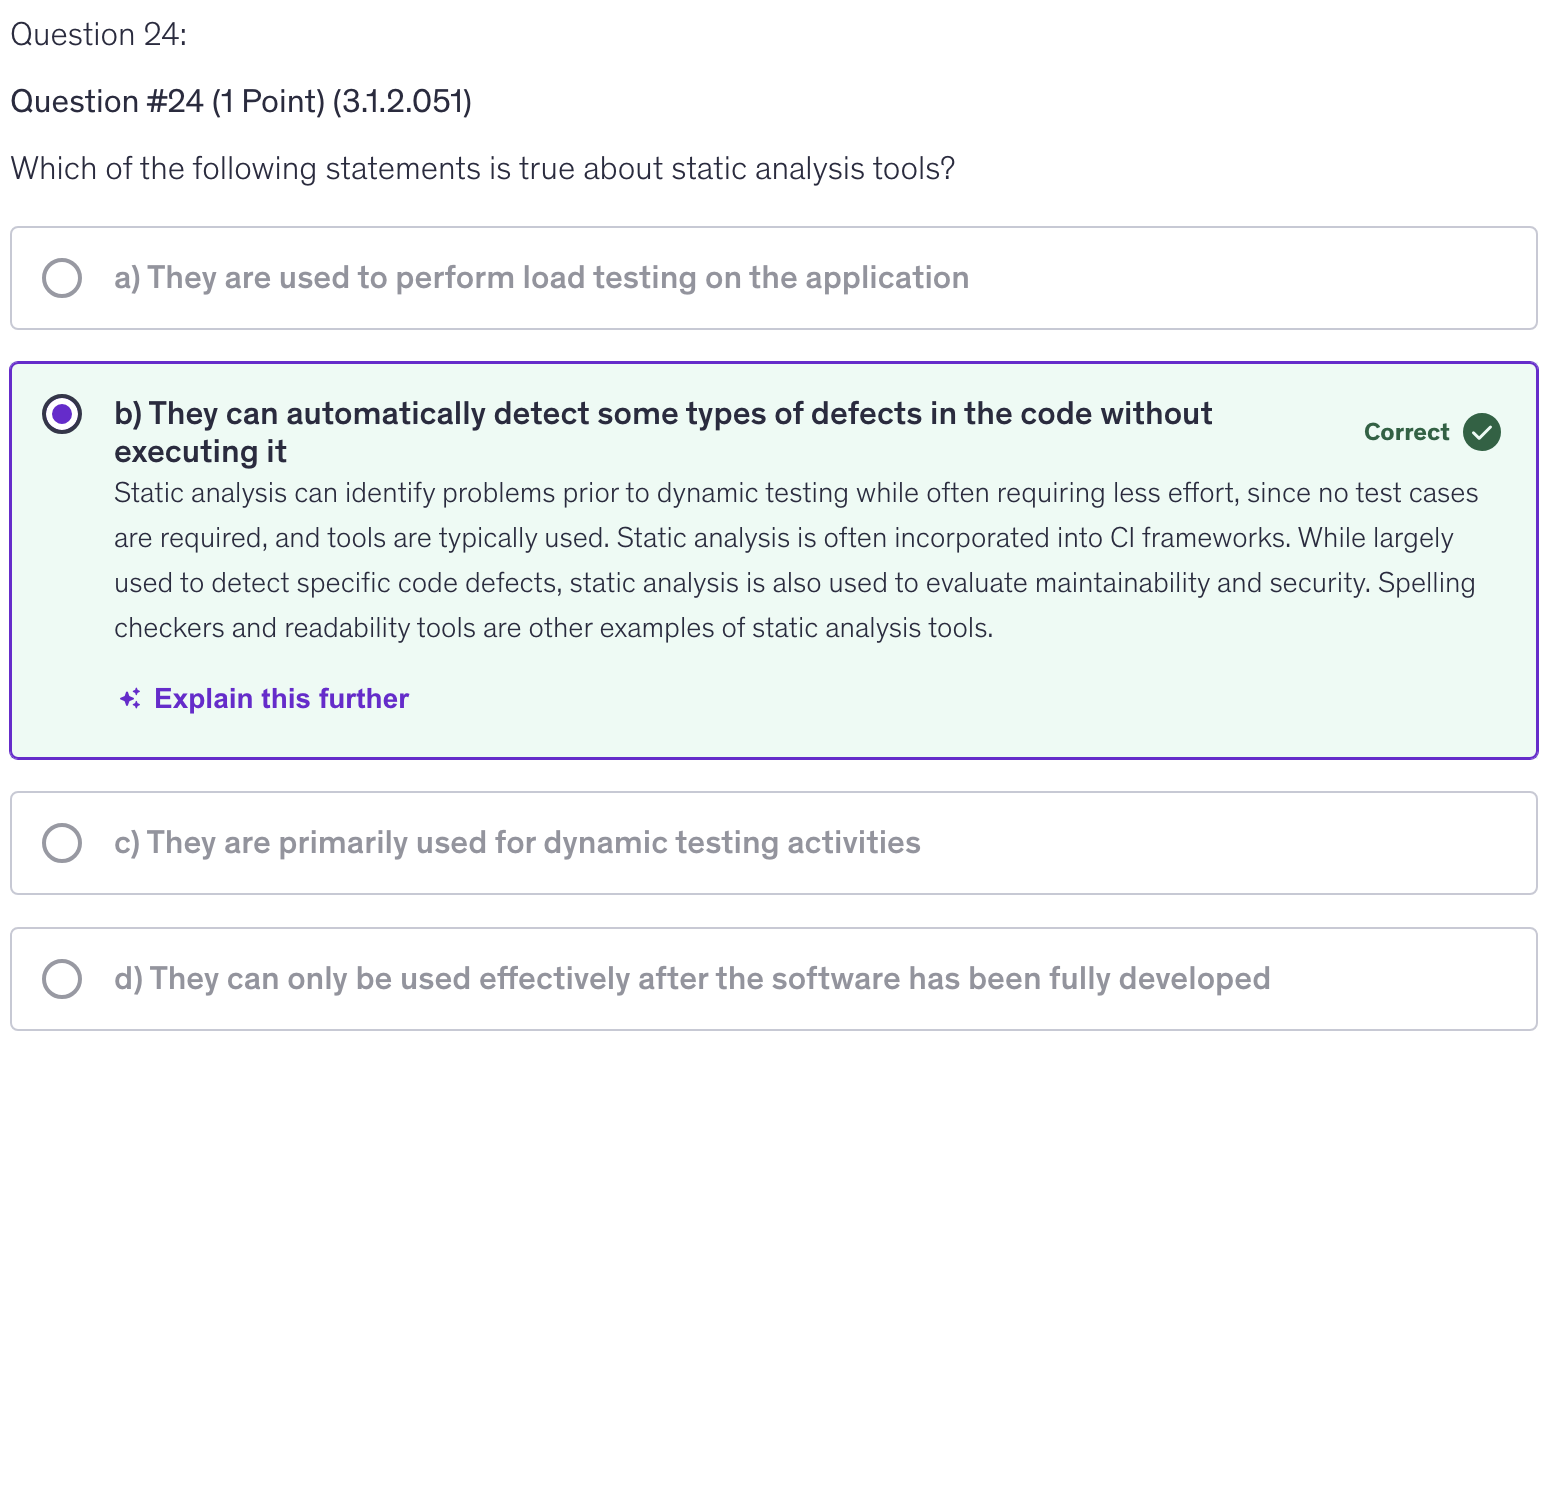
Task: Click answer text about detecting defects without executing
Action: [x=662, y=414]
